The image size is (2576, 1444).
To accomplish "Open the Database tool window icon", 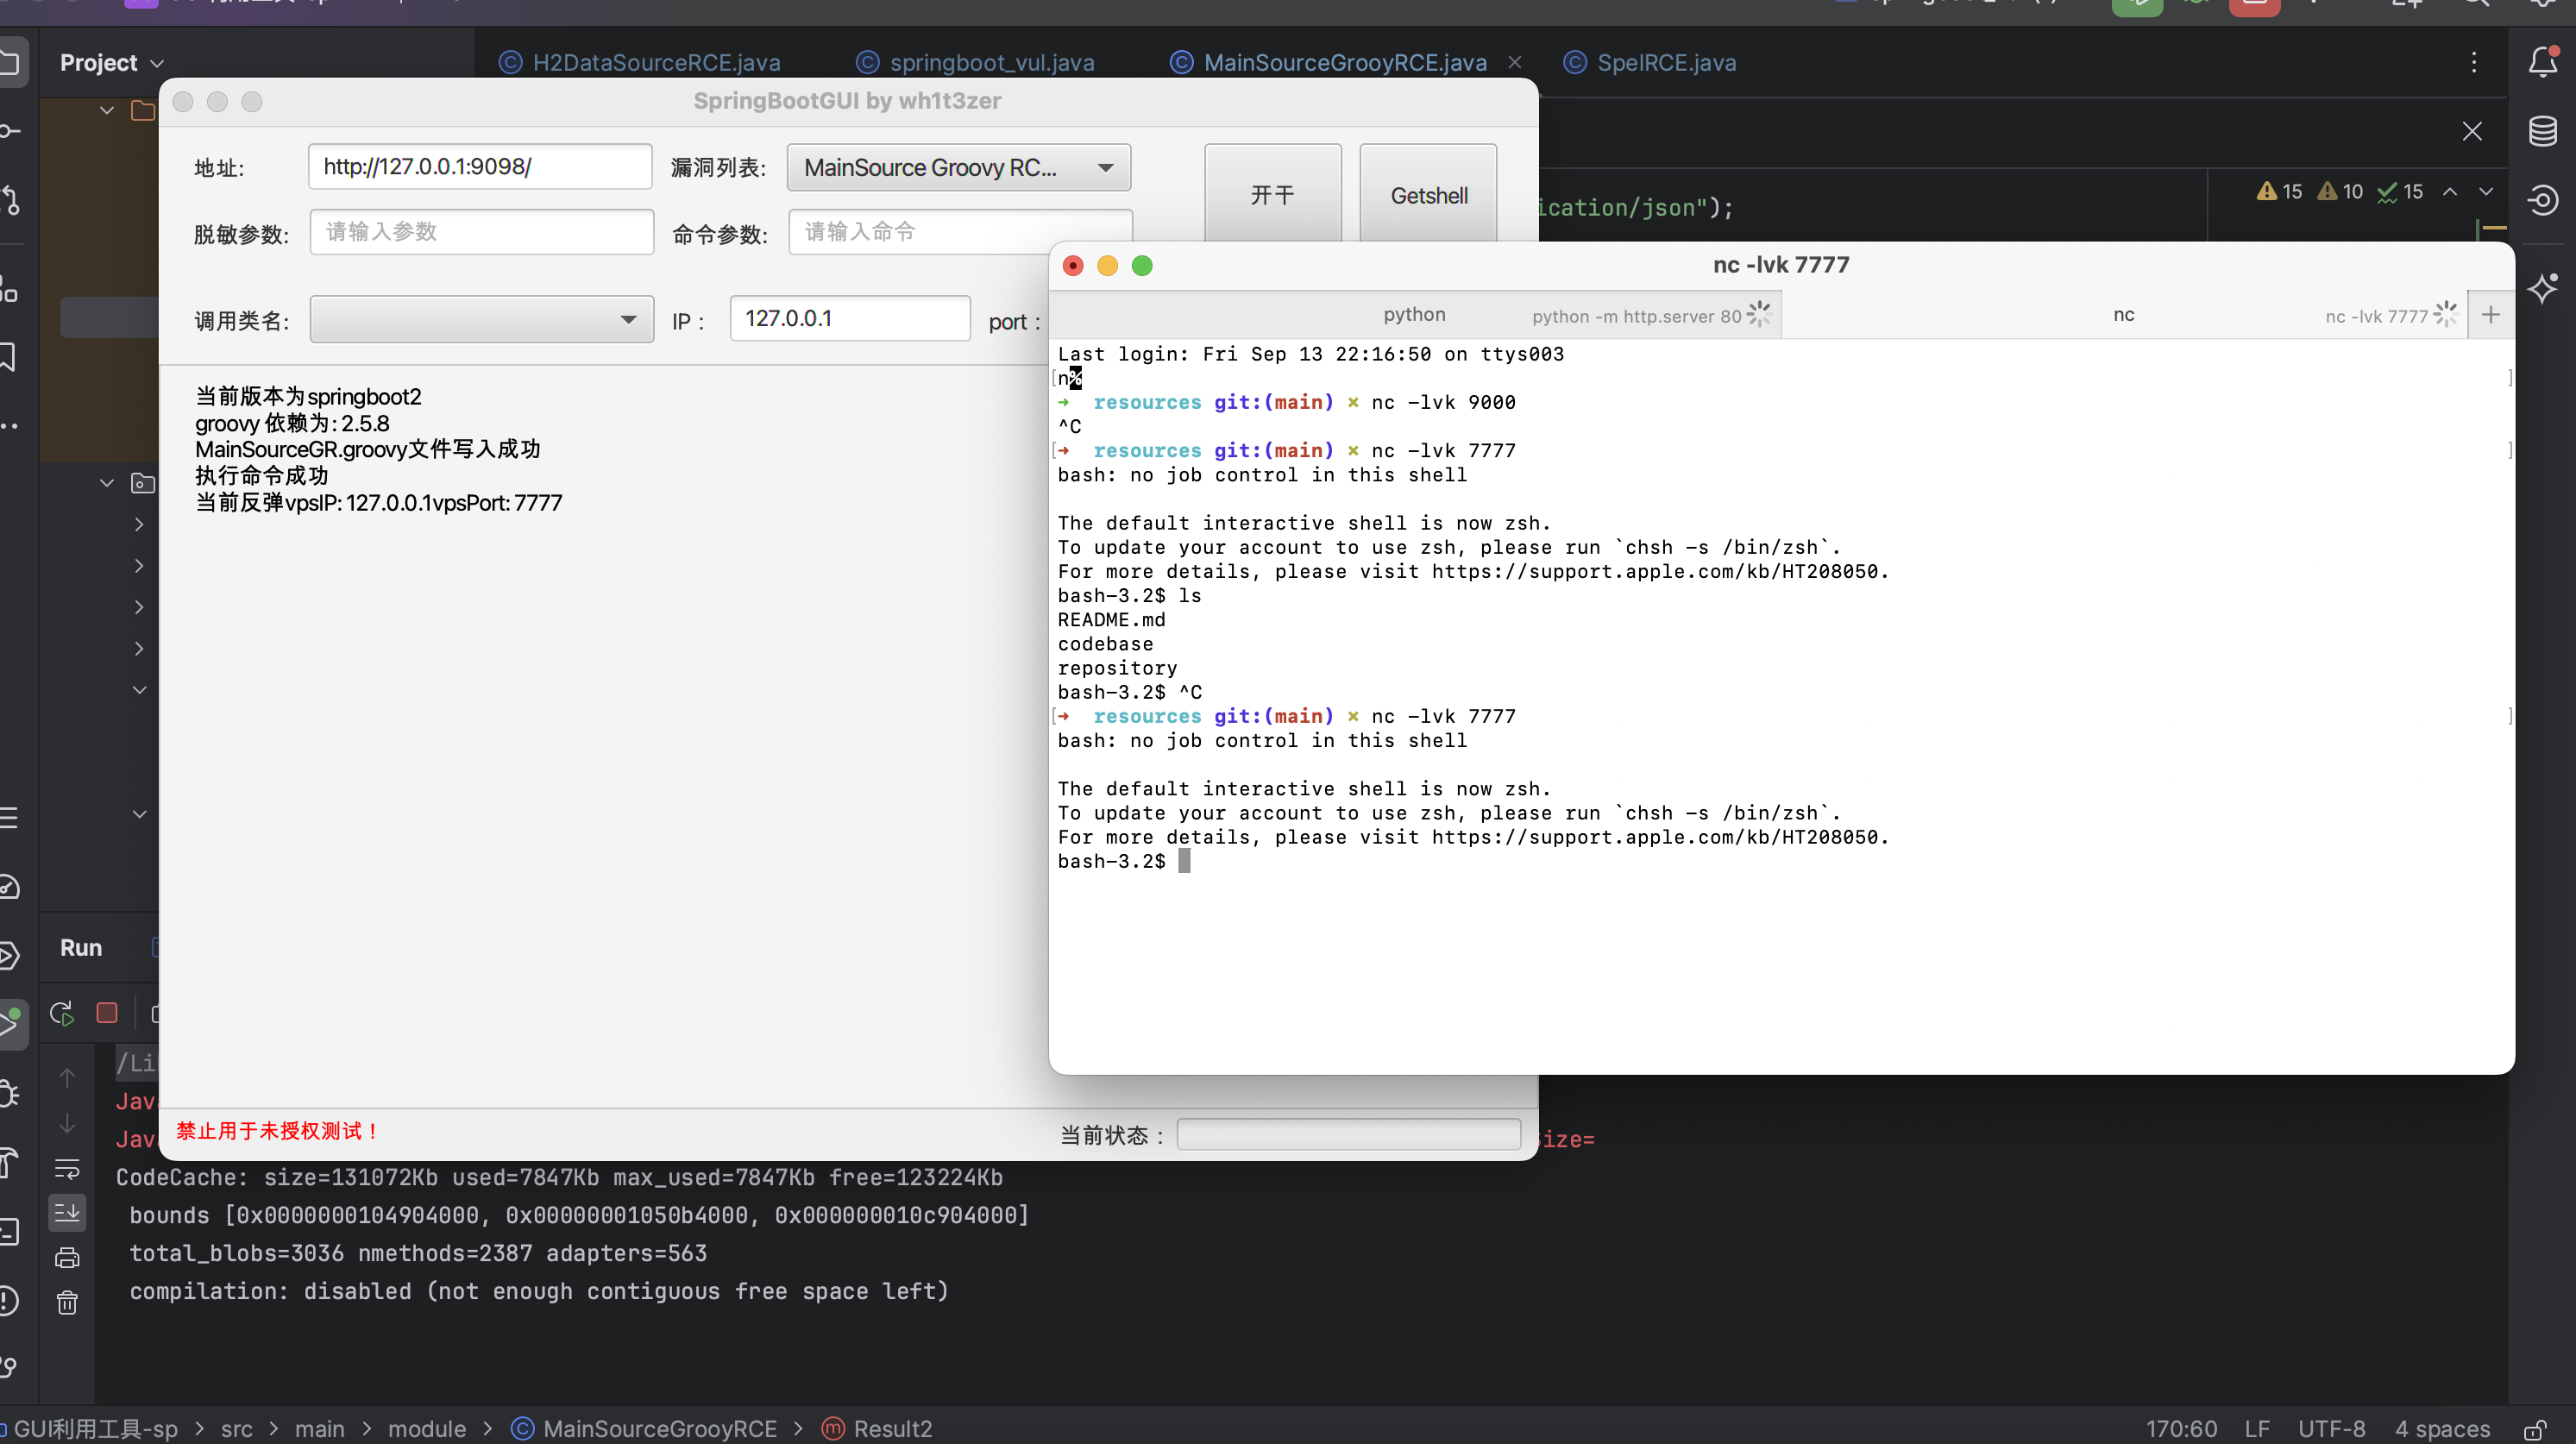I will pos(2542,131).
